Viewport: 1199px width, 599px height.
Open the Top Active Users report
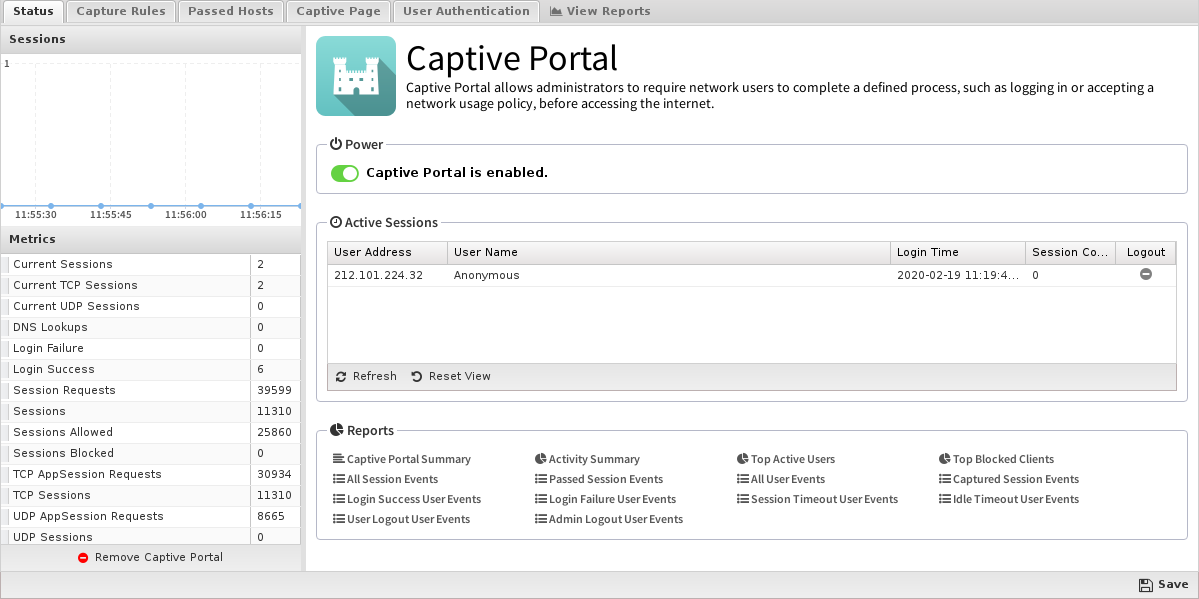pos(786,459)
